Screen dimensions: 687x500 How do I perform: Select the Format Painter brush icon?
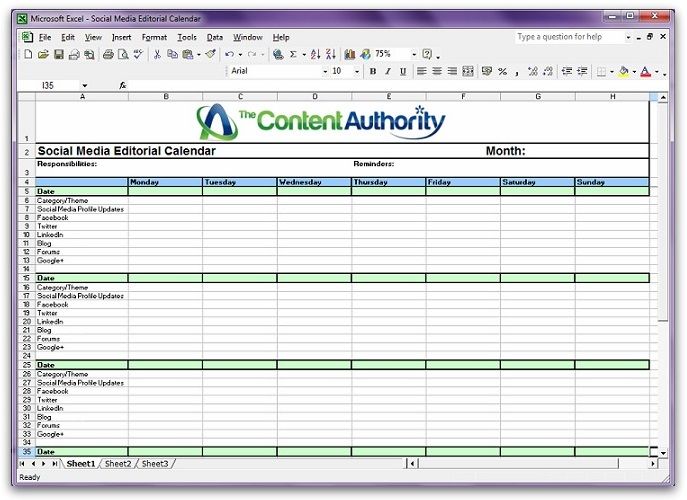point(211,54)
